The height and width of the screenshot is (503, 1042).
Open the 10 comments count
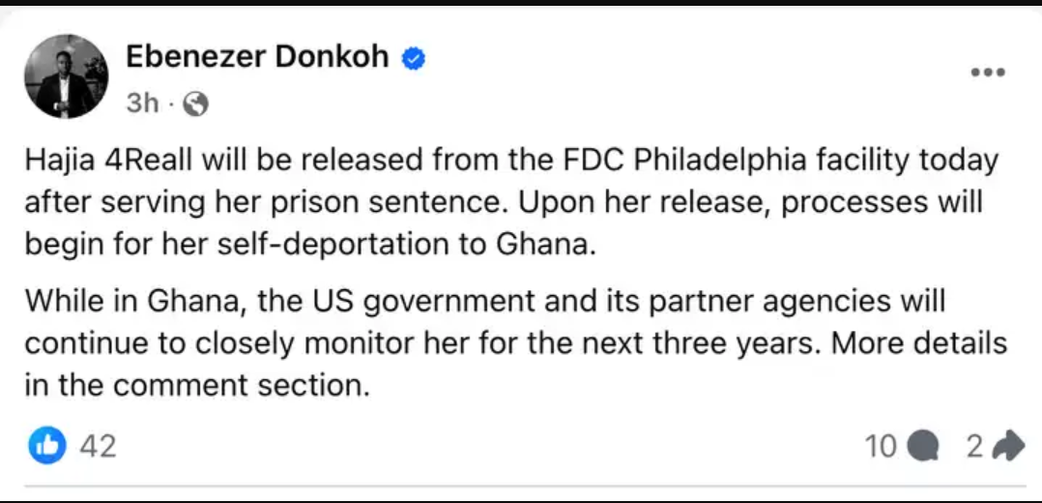pyautogui.click(x=881, y=447)
